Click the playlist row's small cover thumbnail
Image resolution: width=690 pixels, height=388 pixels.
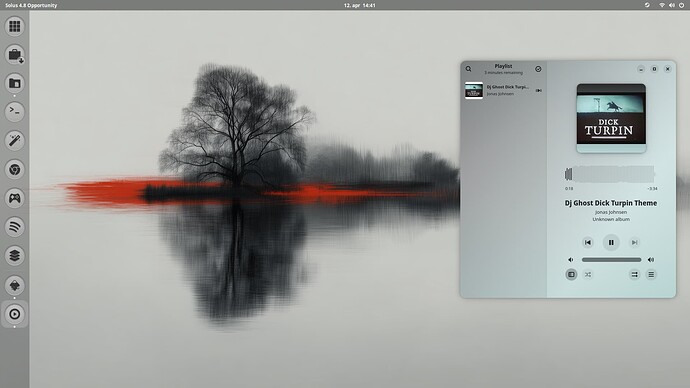point(474,90)
